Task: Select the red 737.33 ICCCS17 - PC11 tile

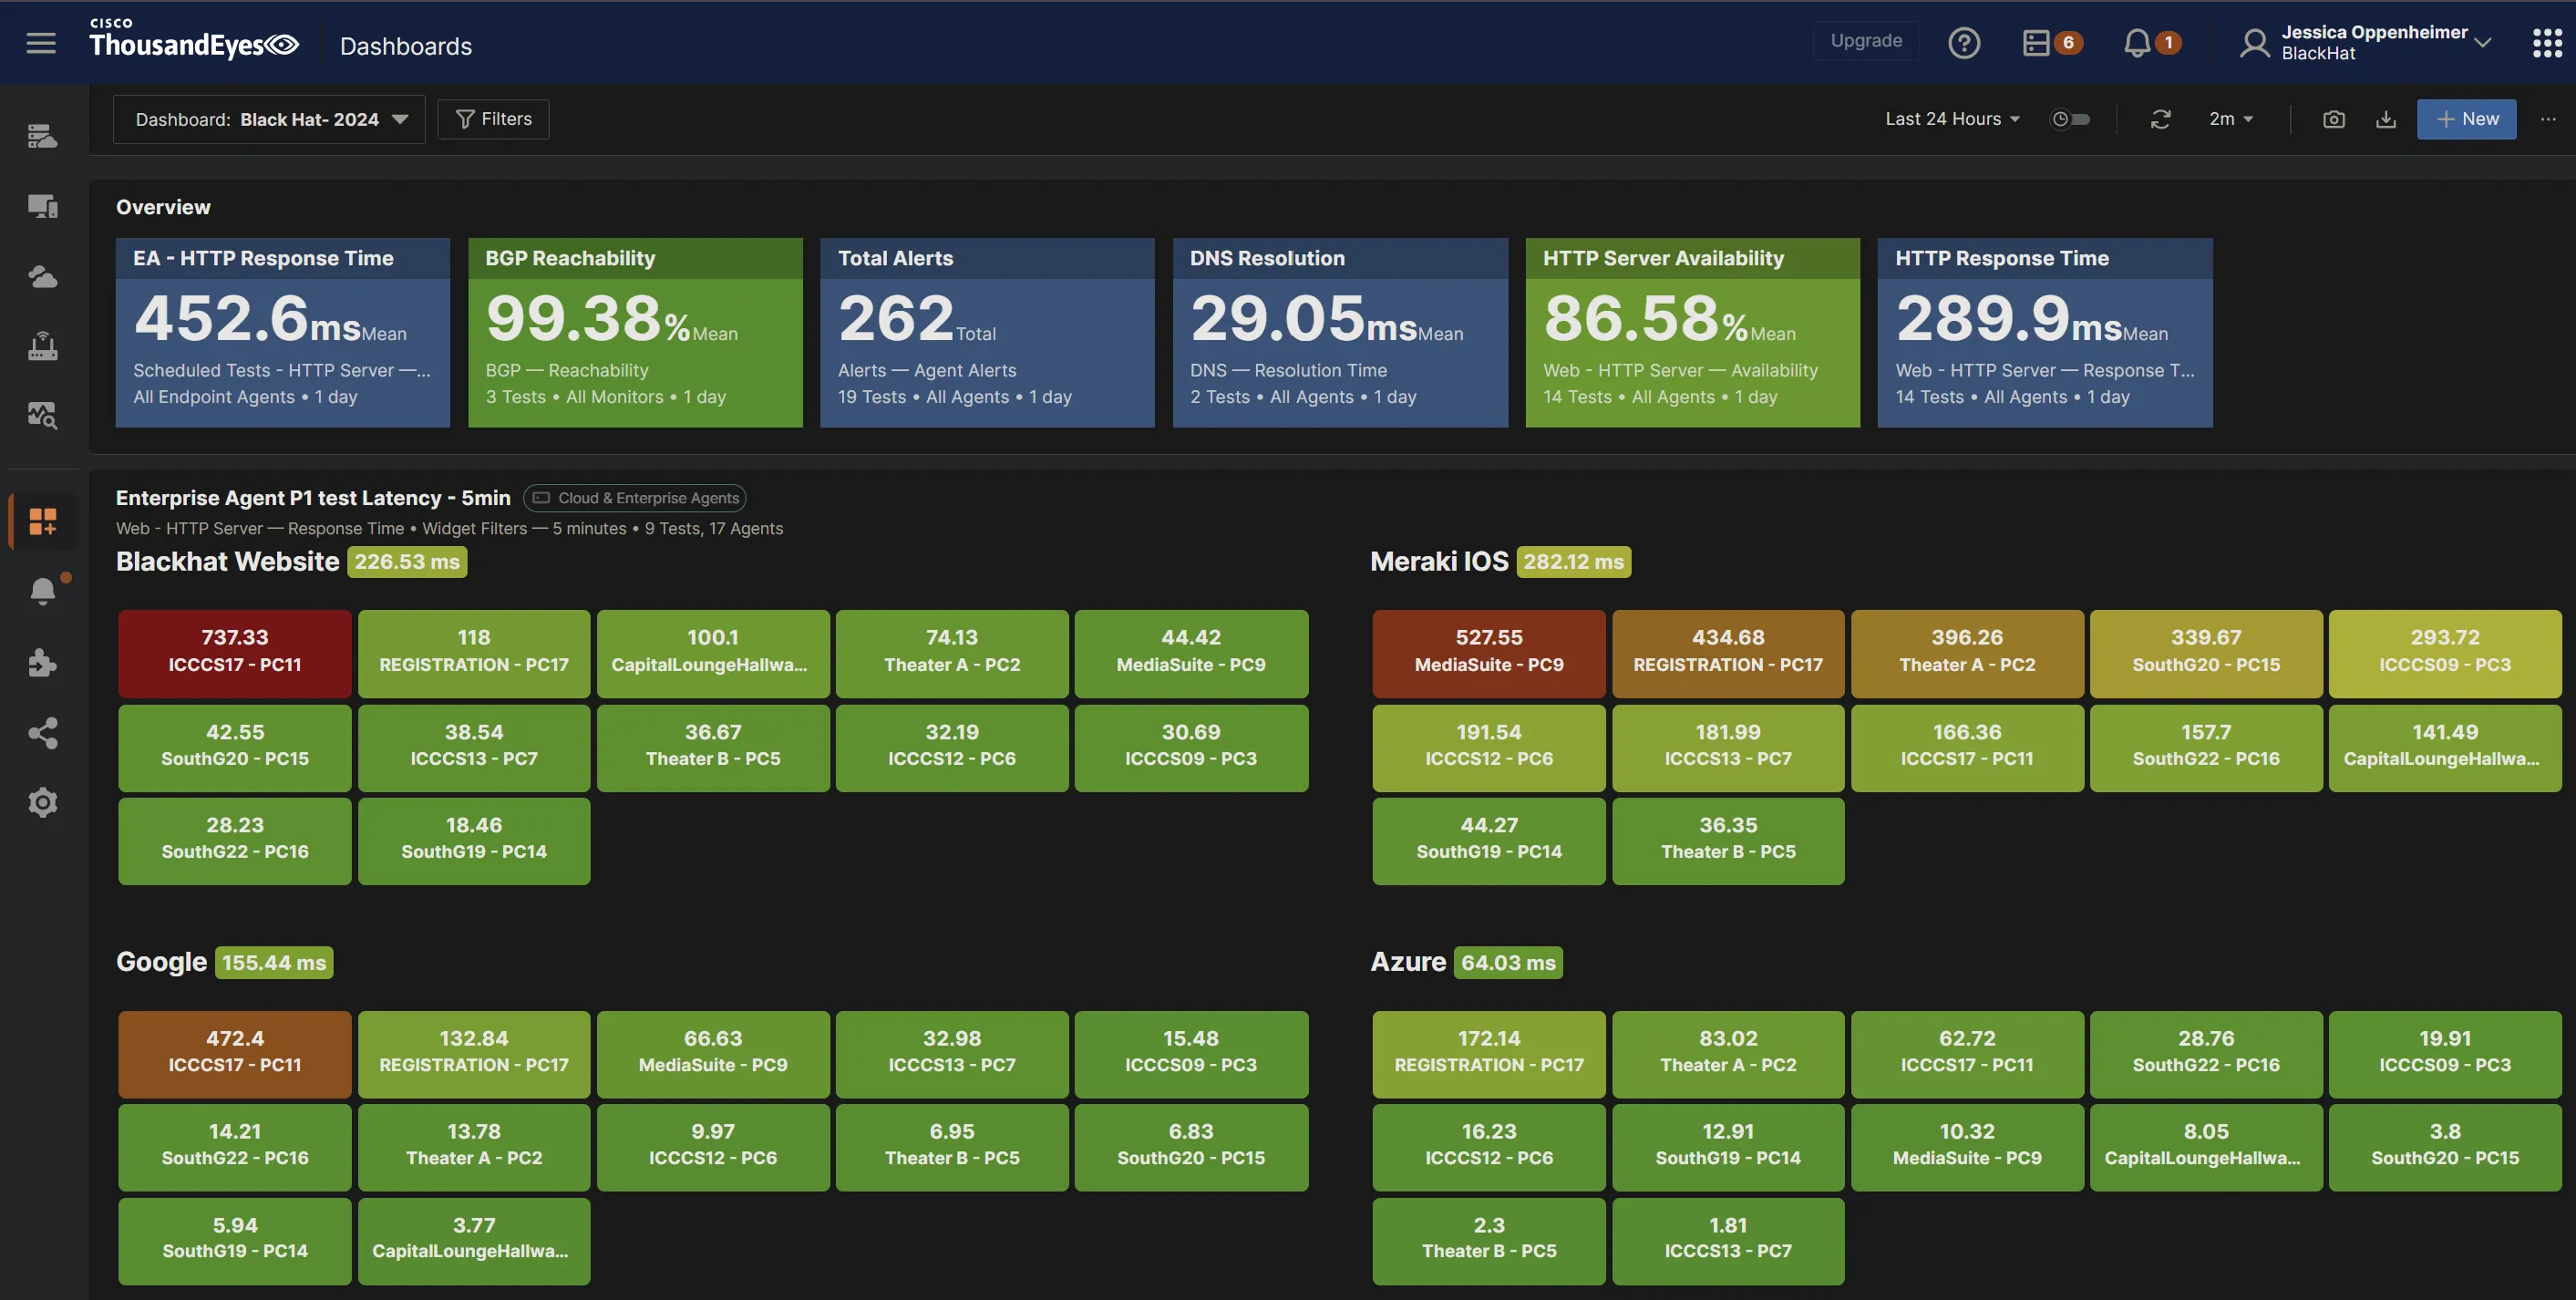Action: (234, 652)
